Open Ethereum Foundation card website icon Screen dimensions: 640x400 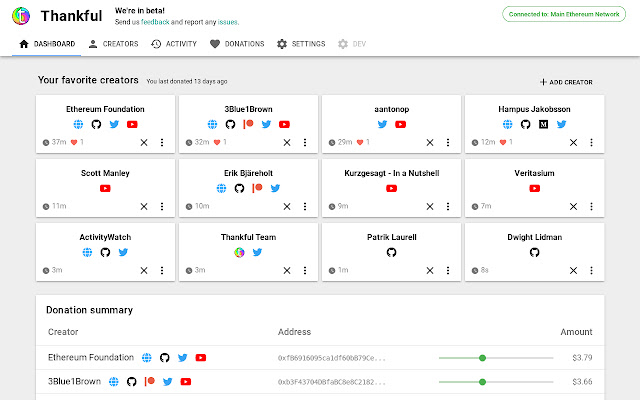(78, 124)
